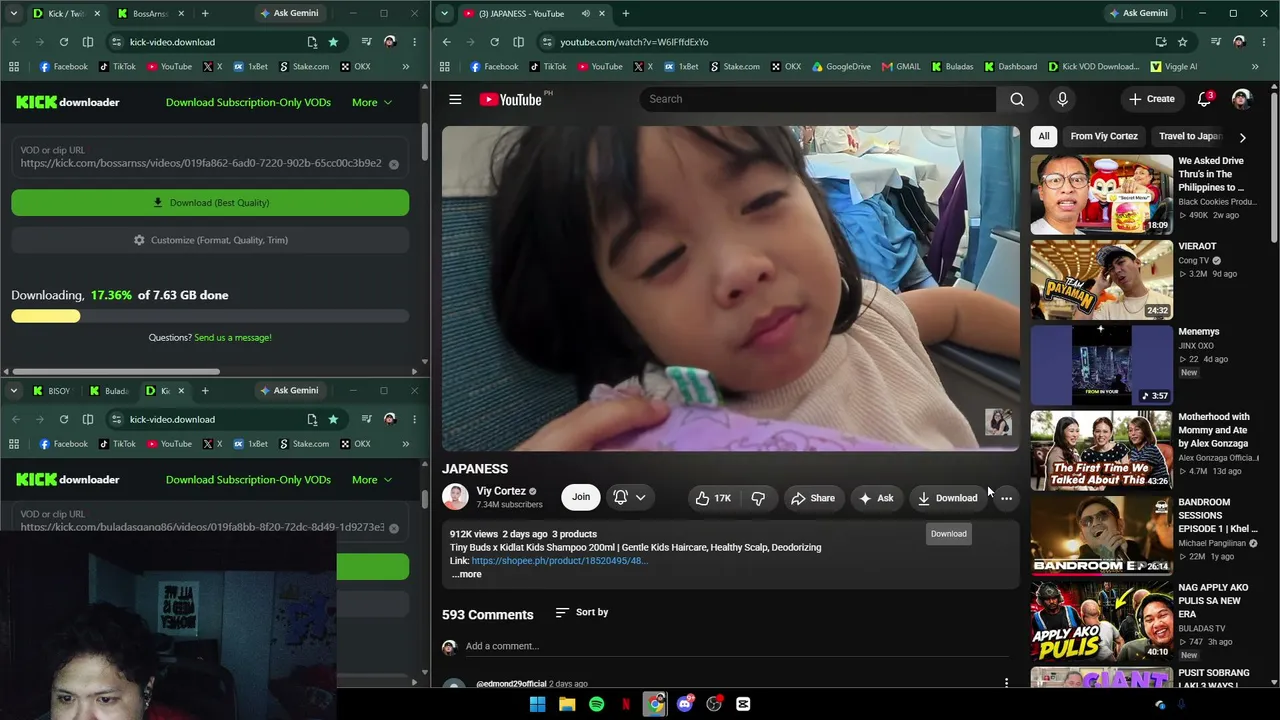The image size is (1280, 720).
Task: Show hidden bookmarks in the top Kick window
Action: 405,67
